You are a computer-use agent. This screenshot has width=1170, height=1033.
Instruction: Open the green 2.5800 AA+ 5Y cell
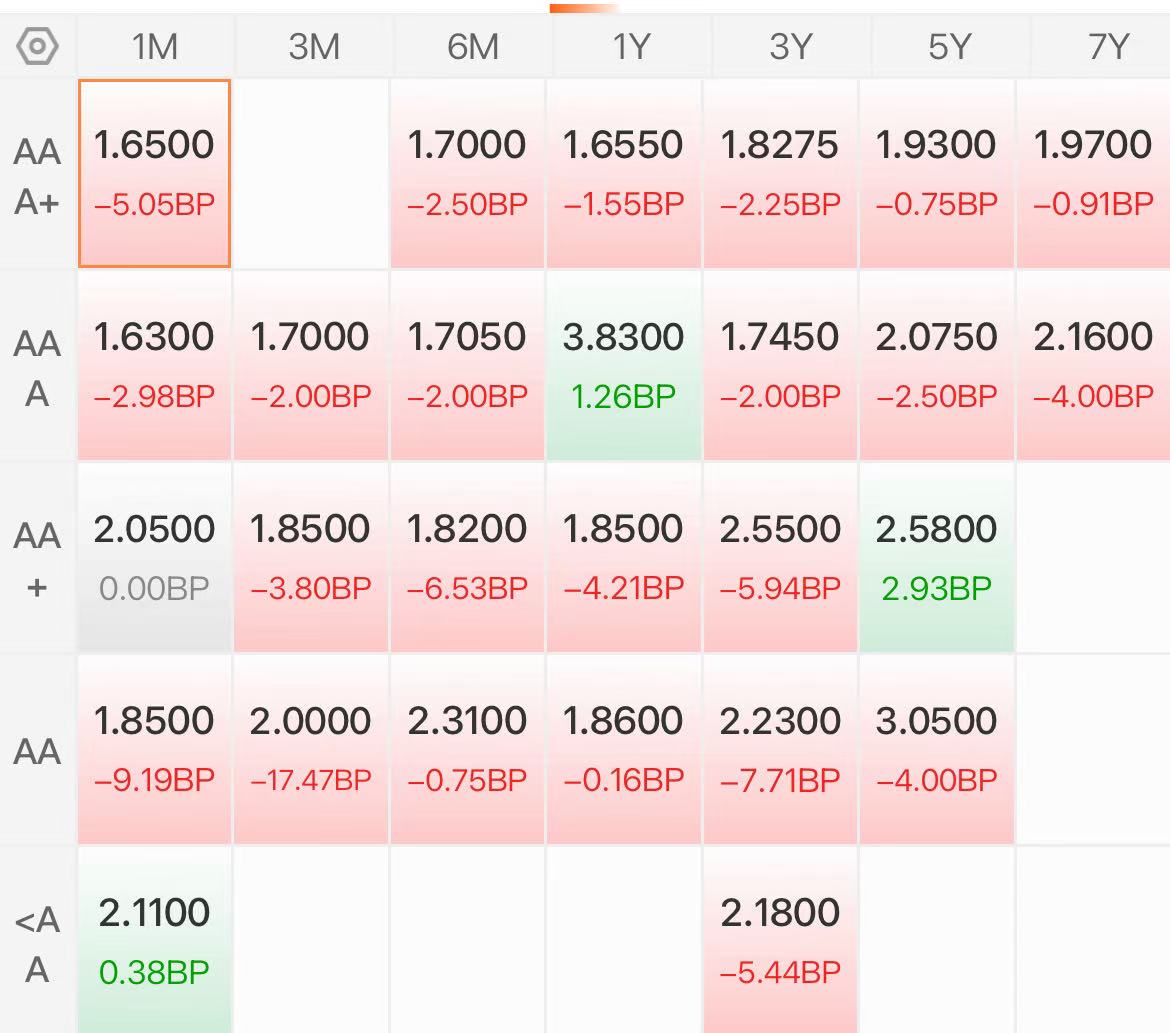tap(936, 558)
